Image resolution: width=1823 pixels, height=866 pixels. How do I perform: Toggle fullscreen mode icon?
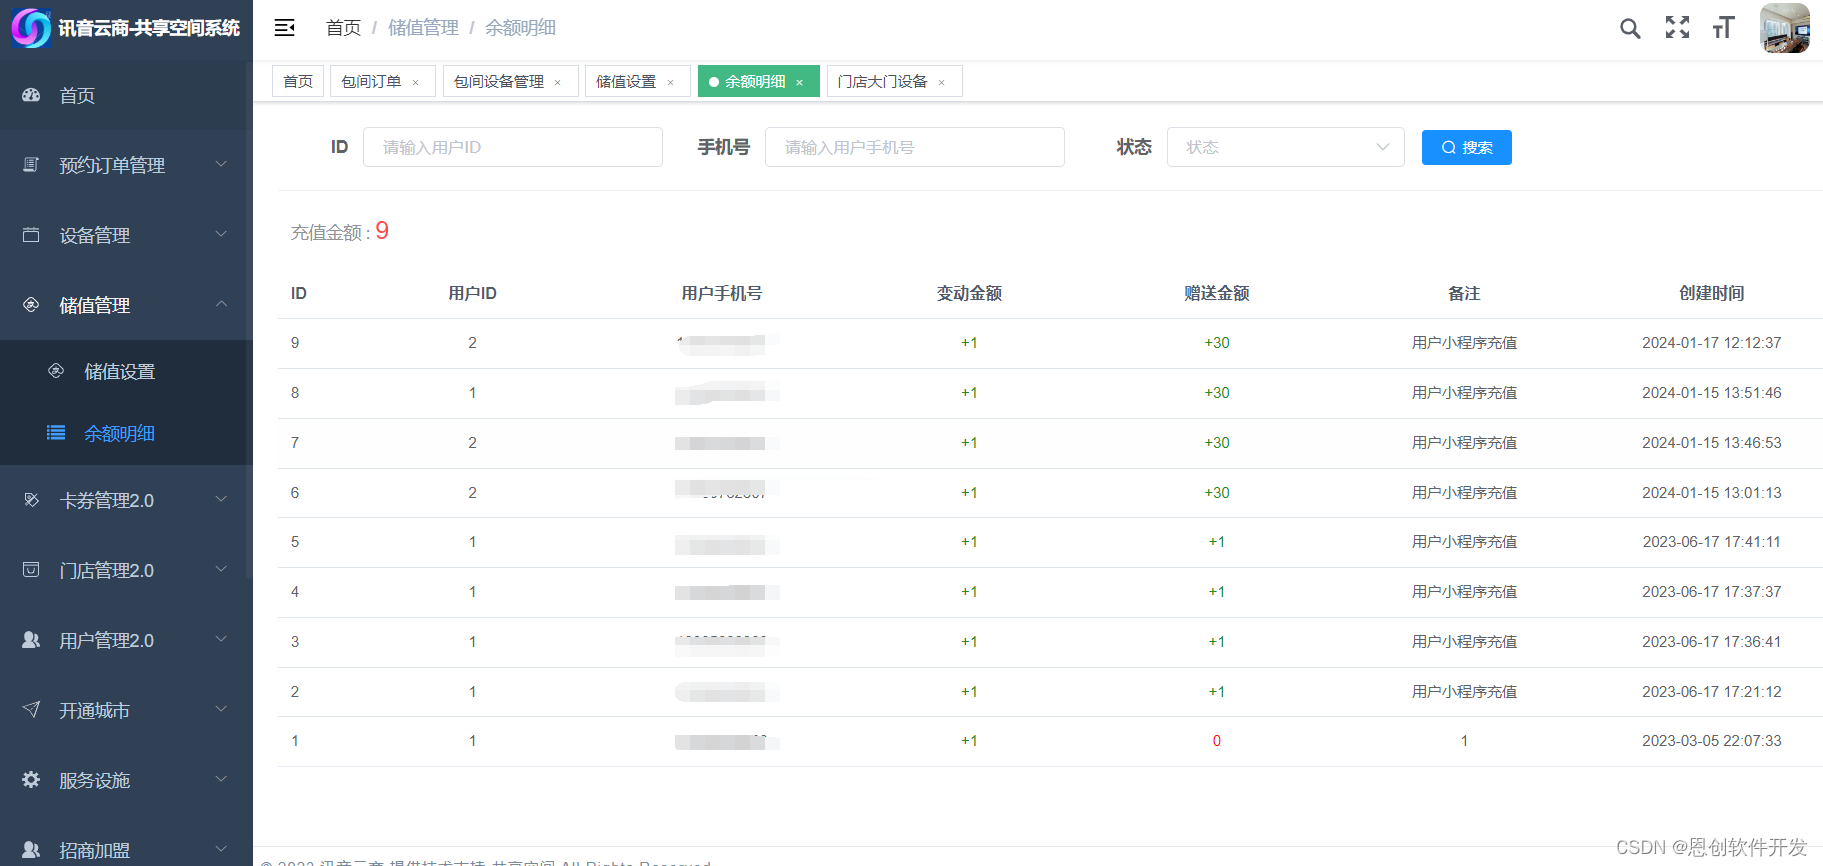point(1677,28)
